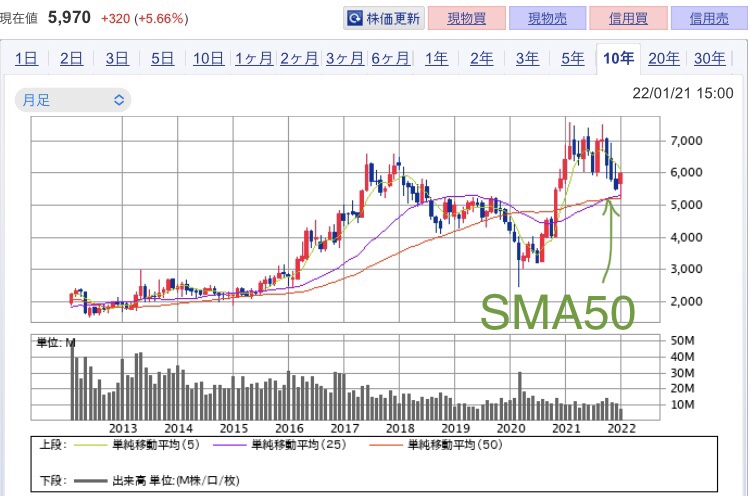Click the 2,000 price axis label

click(x=686, y=301)
